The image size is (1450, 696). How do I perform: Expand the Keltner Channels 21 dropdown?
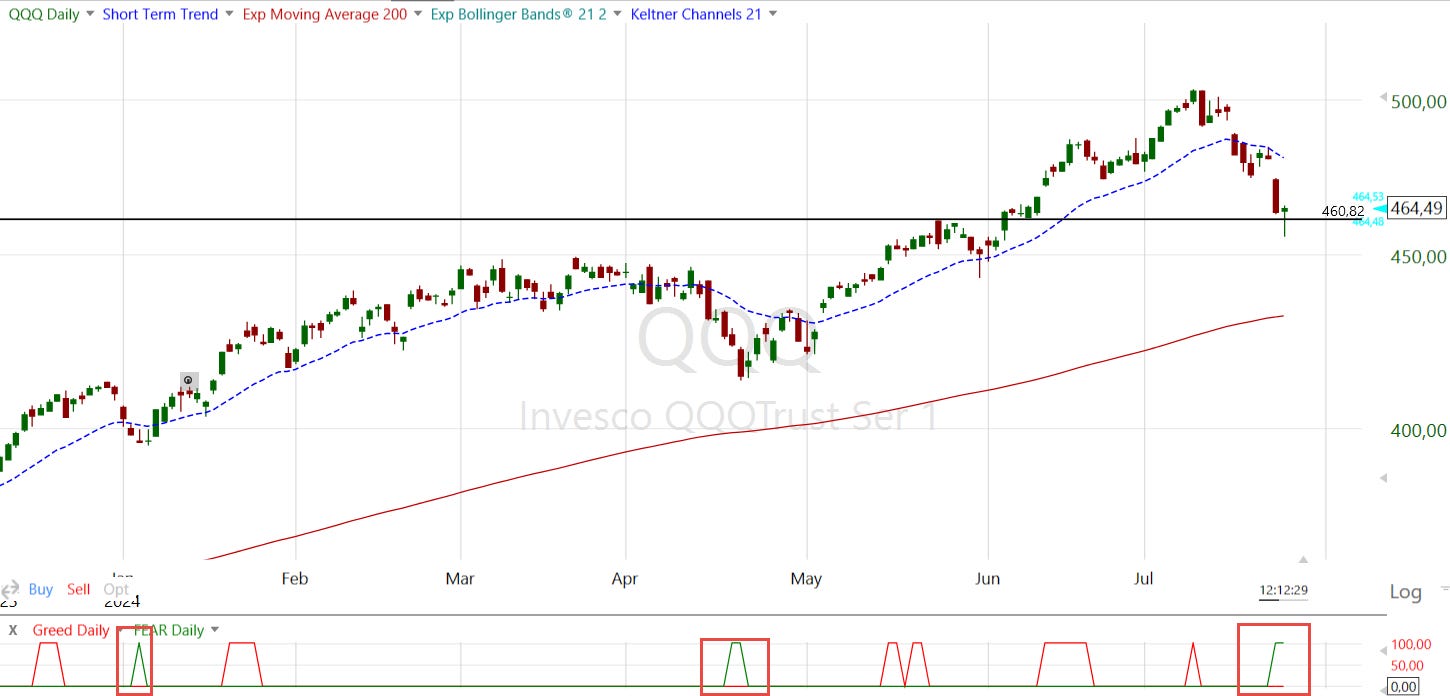coord(773,14)
